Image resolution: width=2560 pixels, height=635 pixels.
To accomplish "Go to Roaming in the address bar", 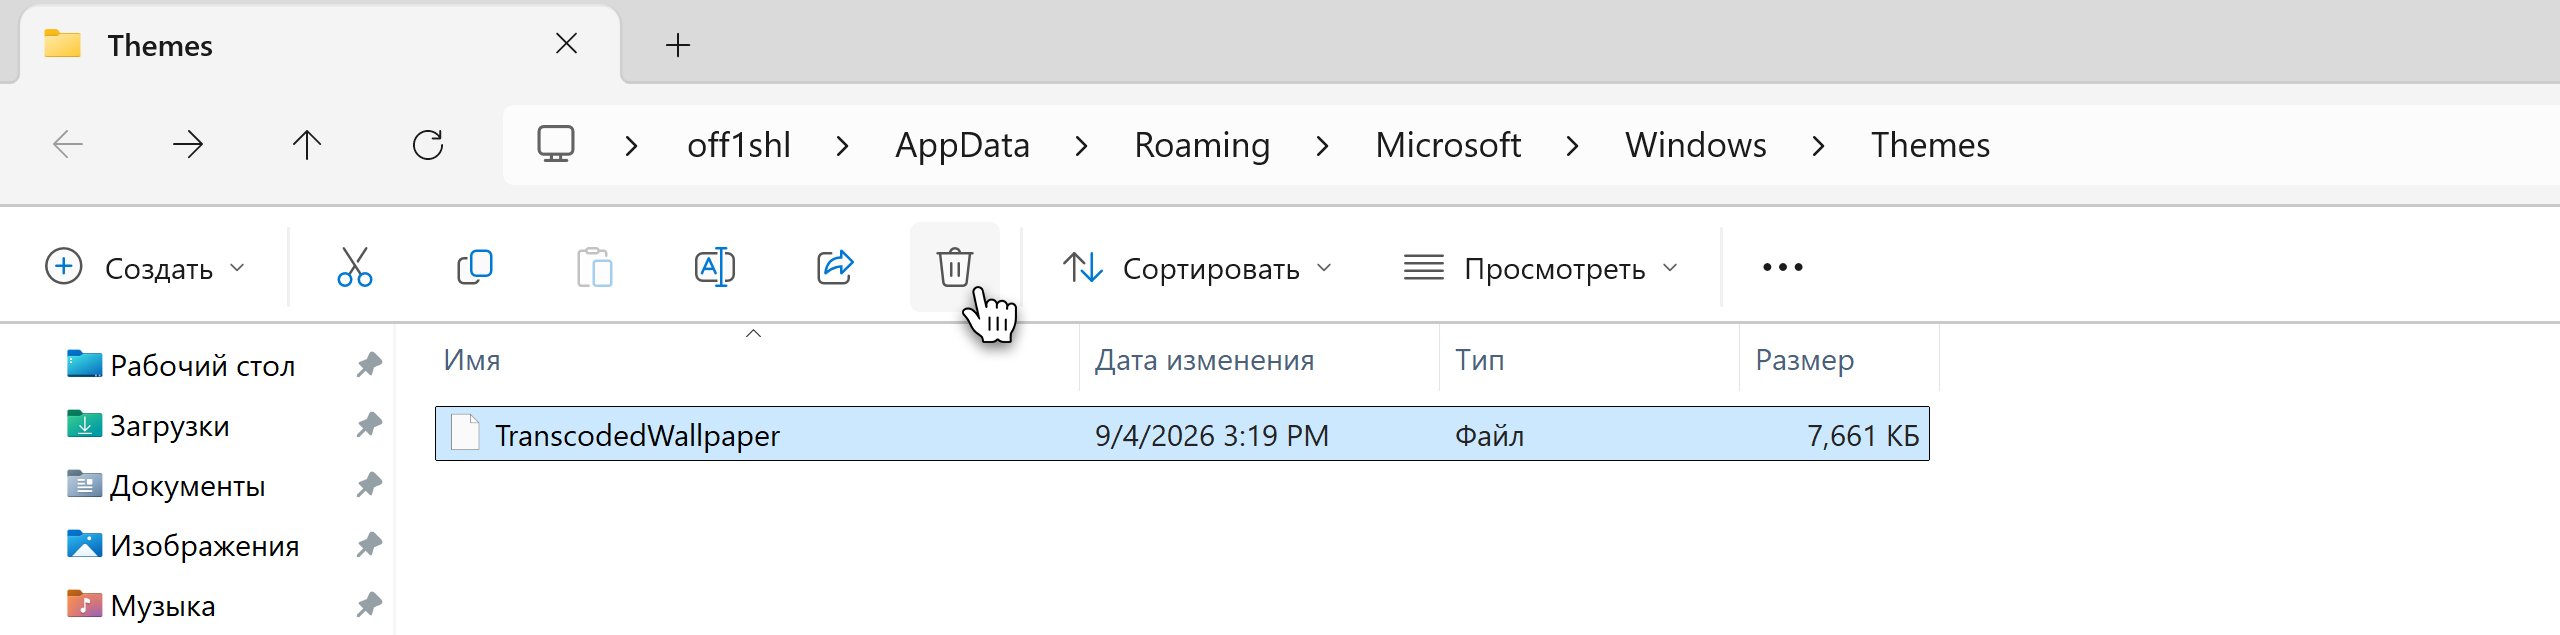I will pyautogui.click(x=1202, y=146).
